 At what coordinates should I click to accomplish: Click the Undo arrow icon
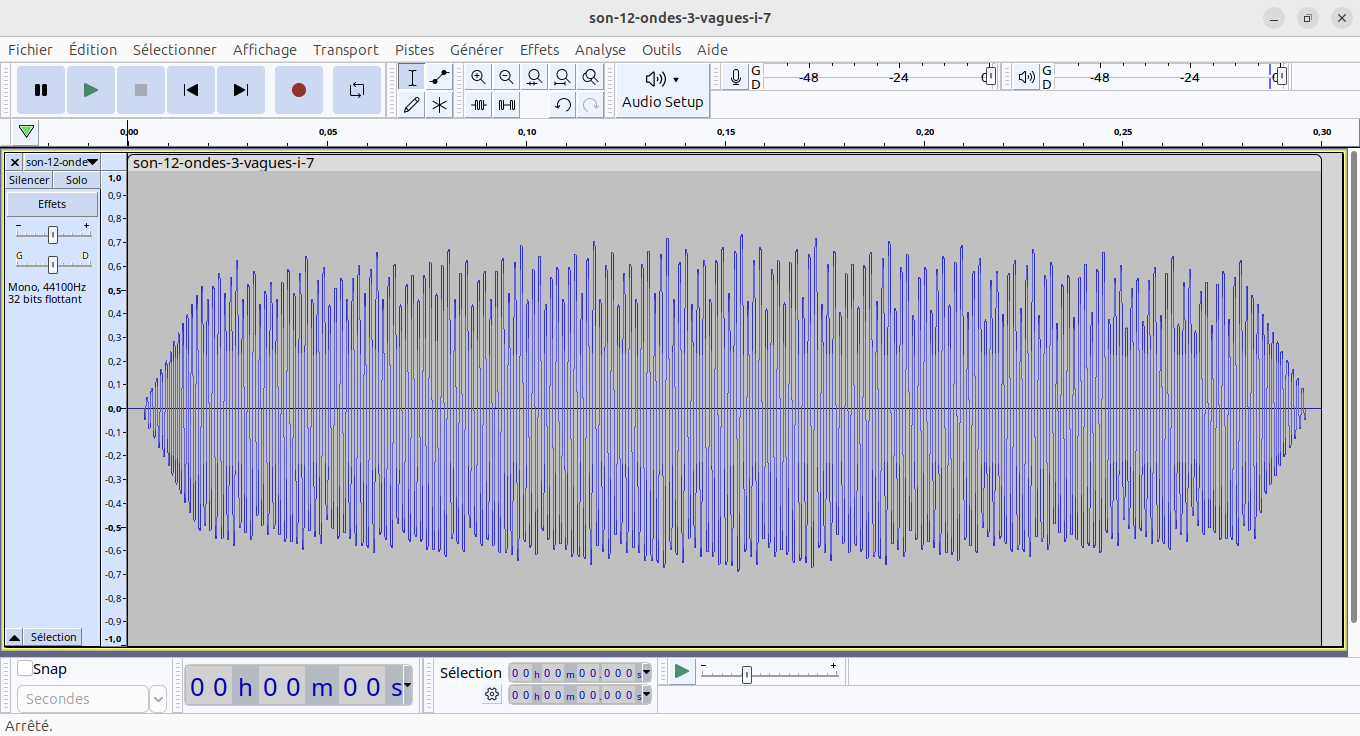coord(563,105)
